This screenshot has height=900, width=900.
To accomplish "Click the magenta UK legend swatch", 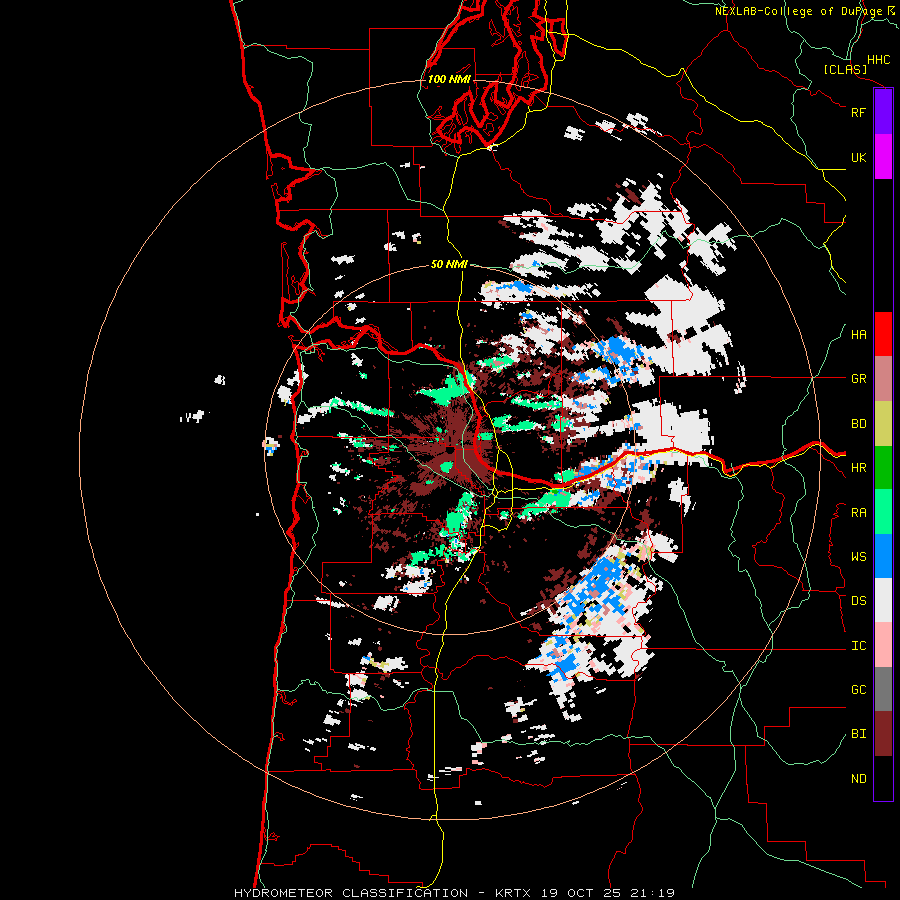I will pos(883,157).
